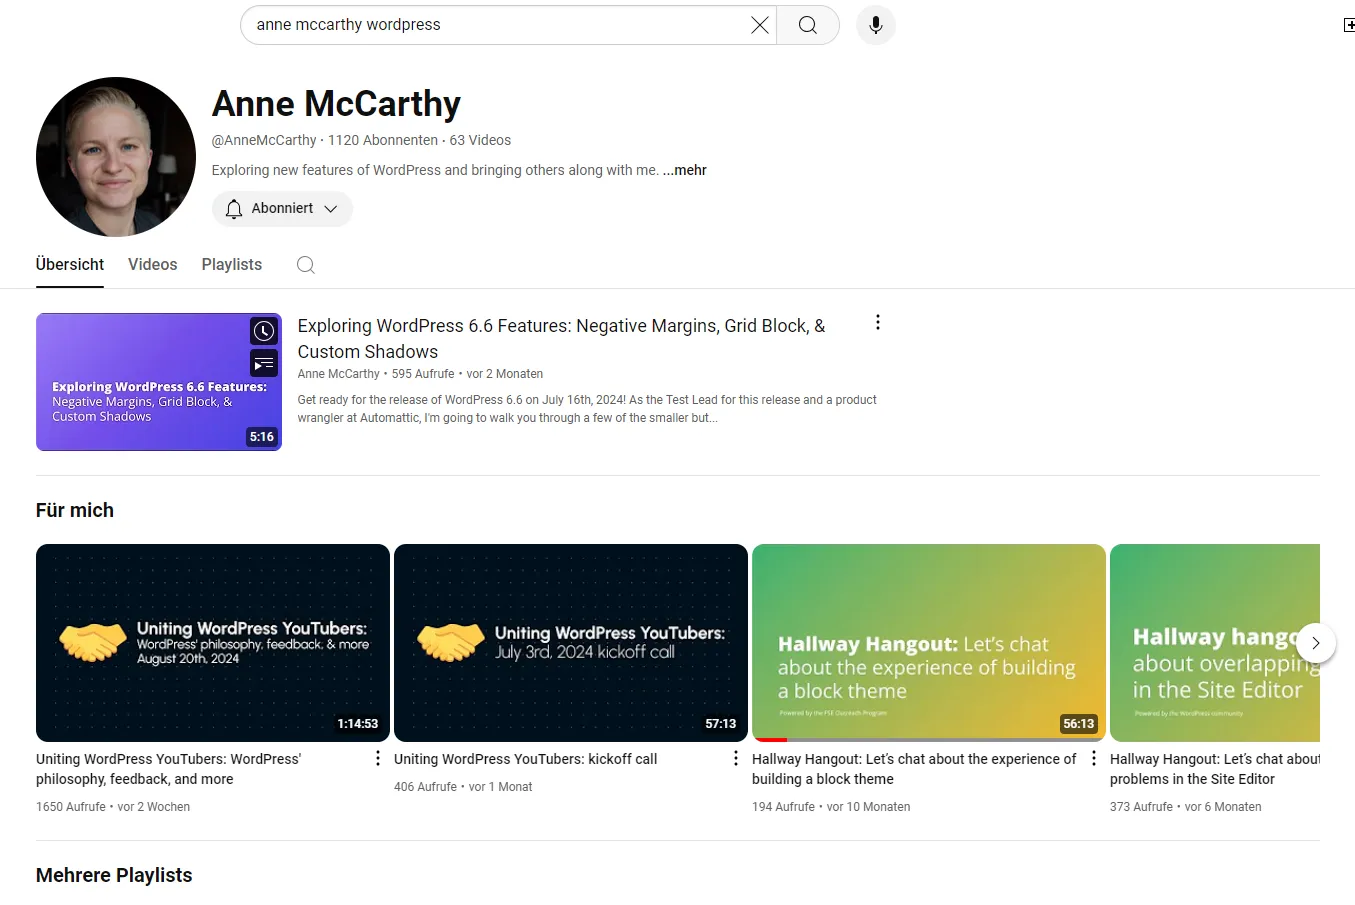Click the 194 Aufrufe view count
The width and height of the screenshot is (1355, 905).
[x=783, y=807]
